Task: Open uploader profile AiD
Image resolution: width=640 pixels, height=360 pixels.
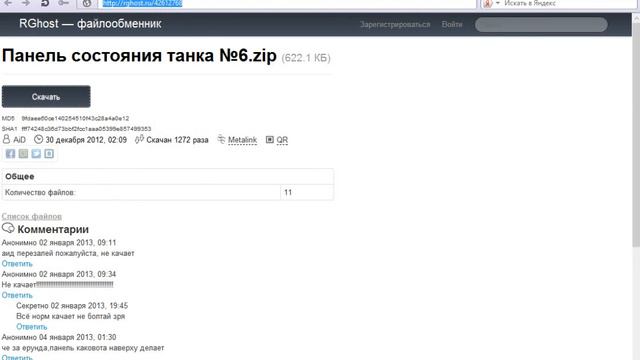Action: pos(19,140)
